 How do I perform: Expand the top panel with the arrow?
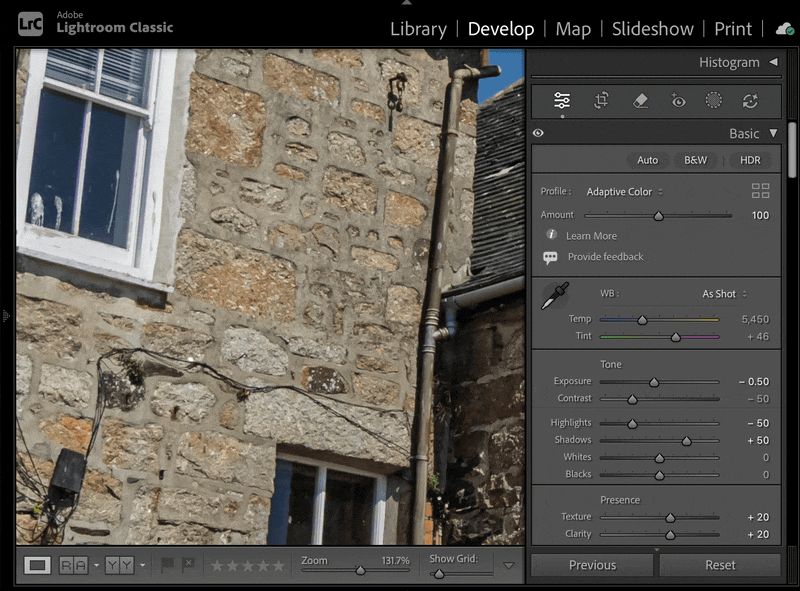[407, 3]
